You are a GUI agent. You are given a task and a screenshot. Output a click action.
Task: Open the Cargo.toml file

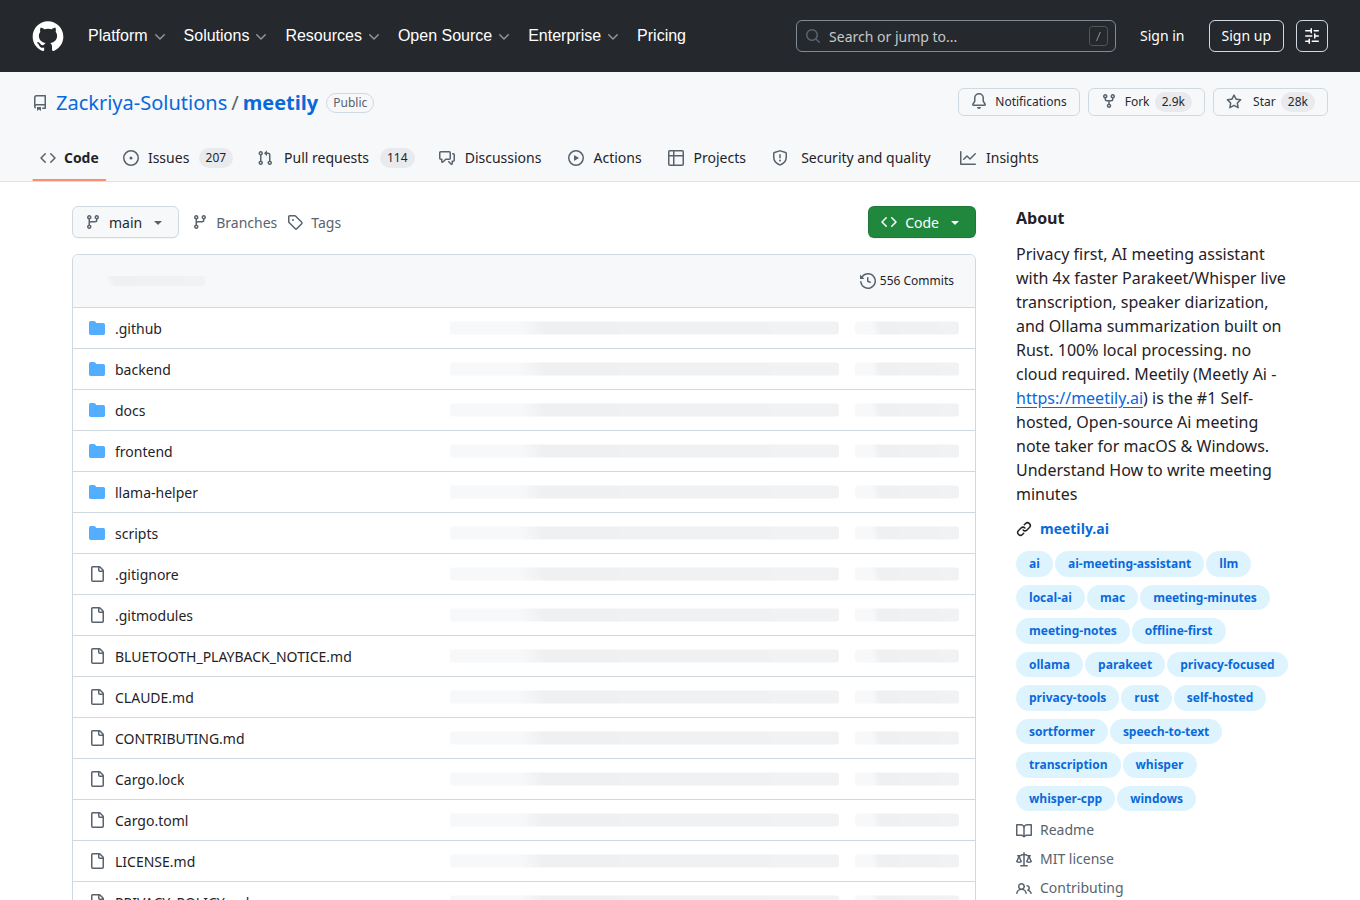pos(152,821)
